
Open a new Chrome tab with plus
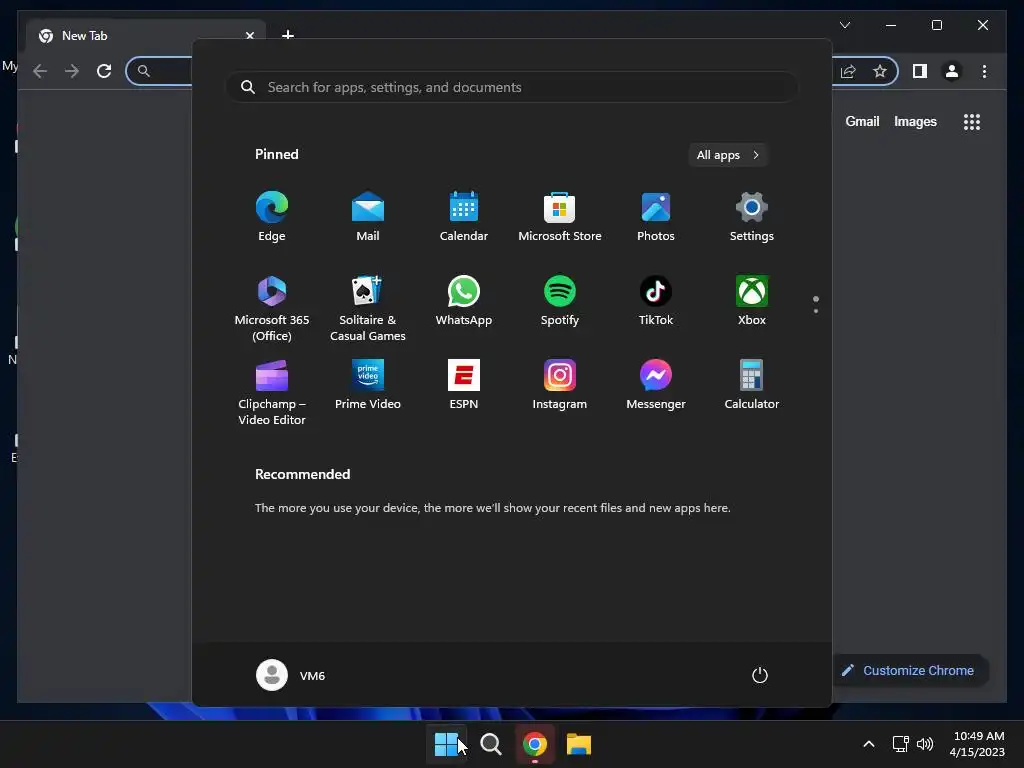pyautogui.click(x=287, y=35)
